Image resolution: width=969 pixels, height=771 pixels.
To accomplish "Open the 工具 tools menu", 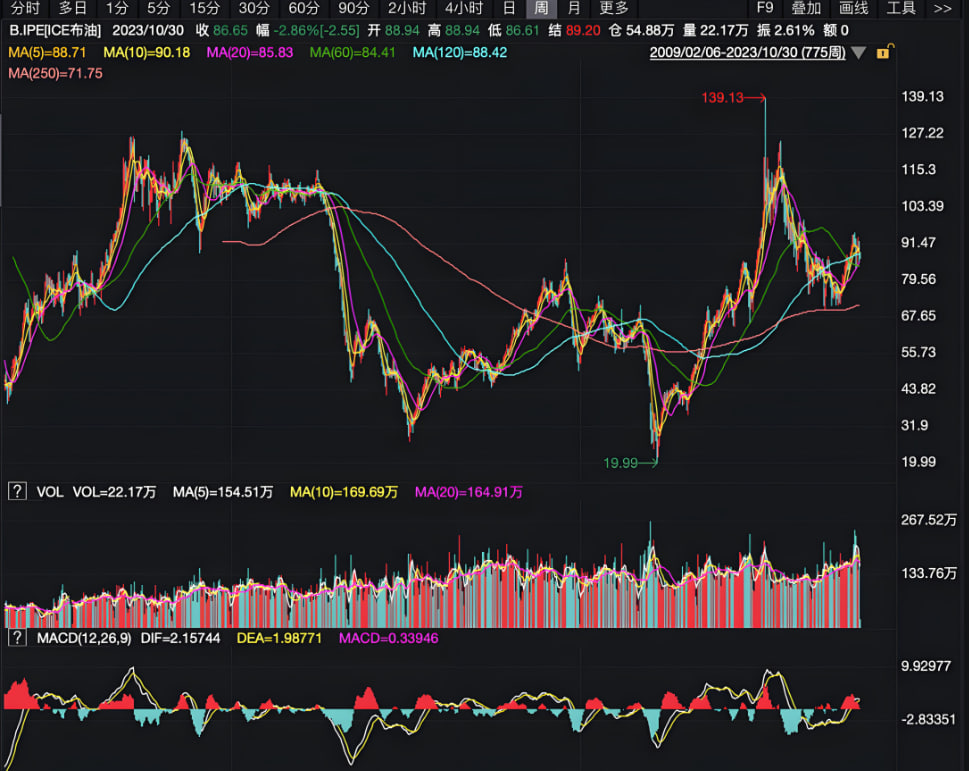I will pyautogui.click(x=901, y=8).
